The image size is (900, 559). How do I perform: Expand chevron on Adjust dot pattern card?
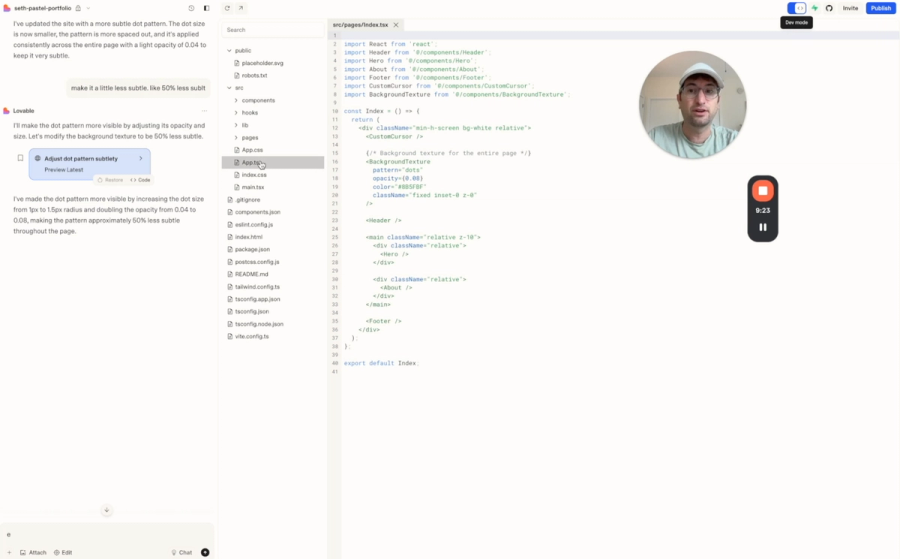click(141, 158)
